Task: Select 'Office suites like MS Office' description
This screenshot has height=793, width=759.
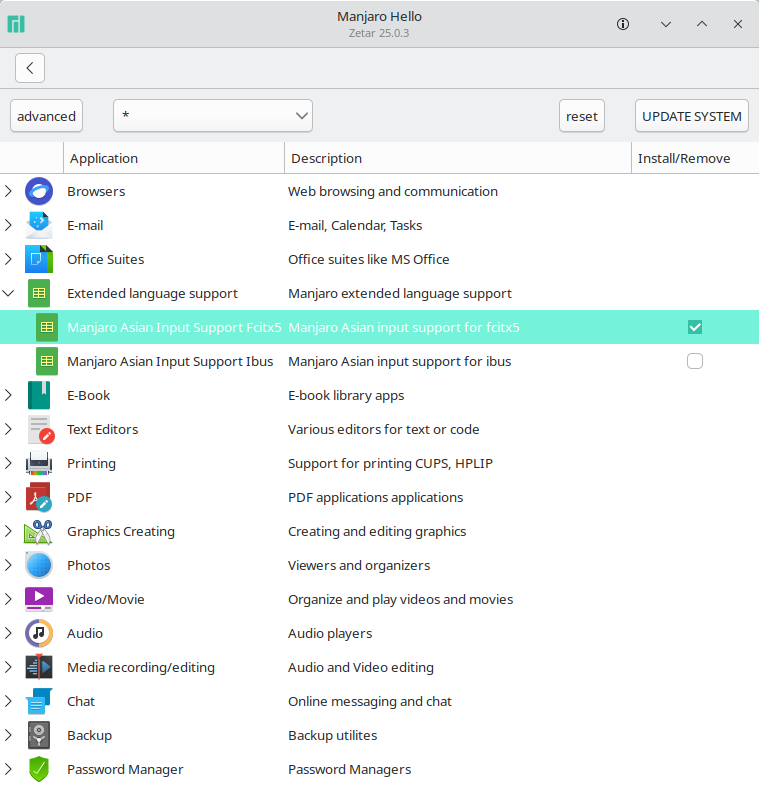Action: click(369, 259)
